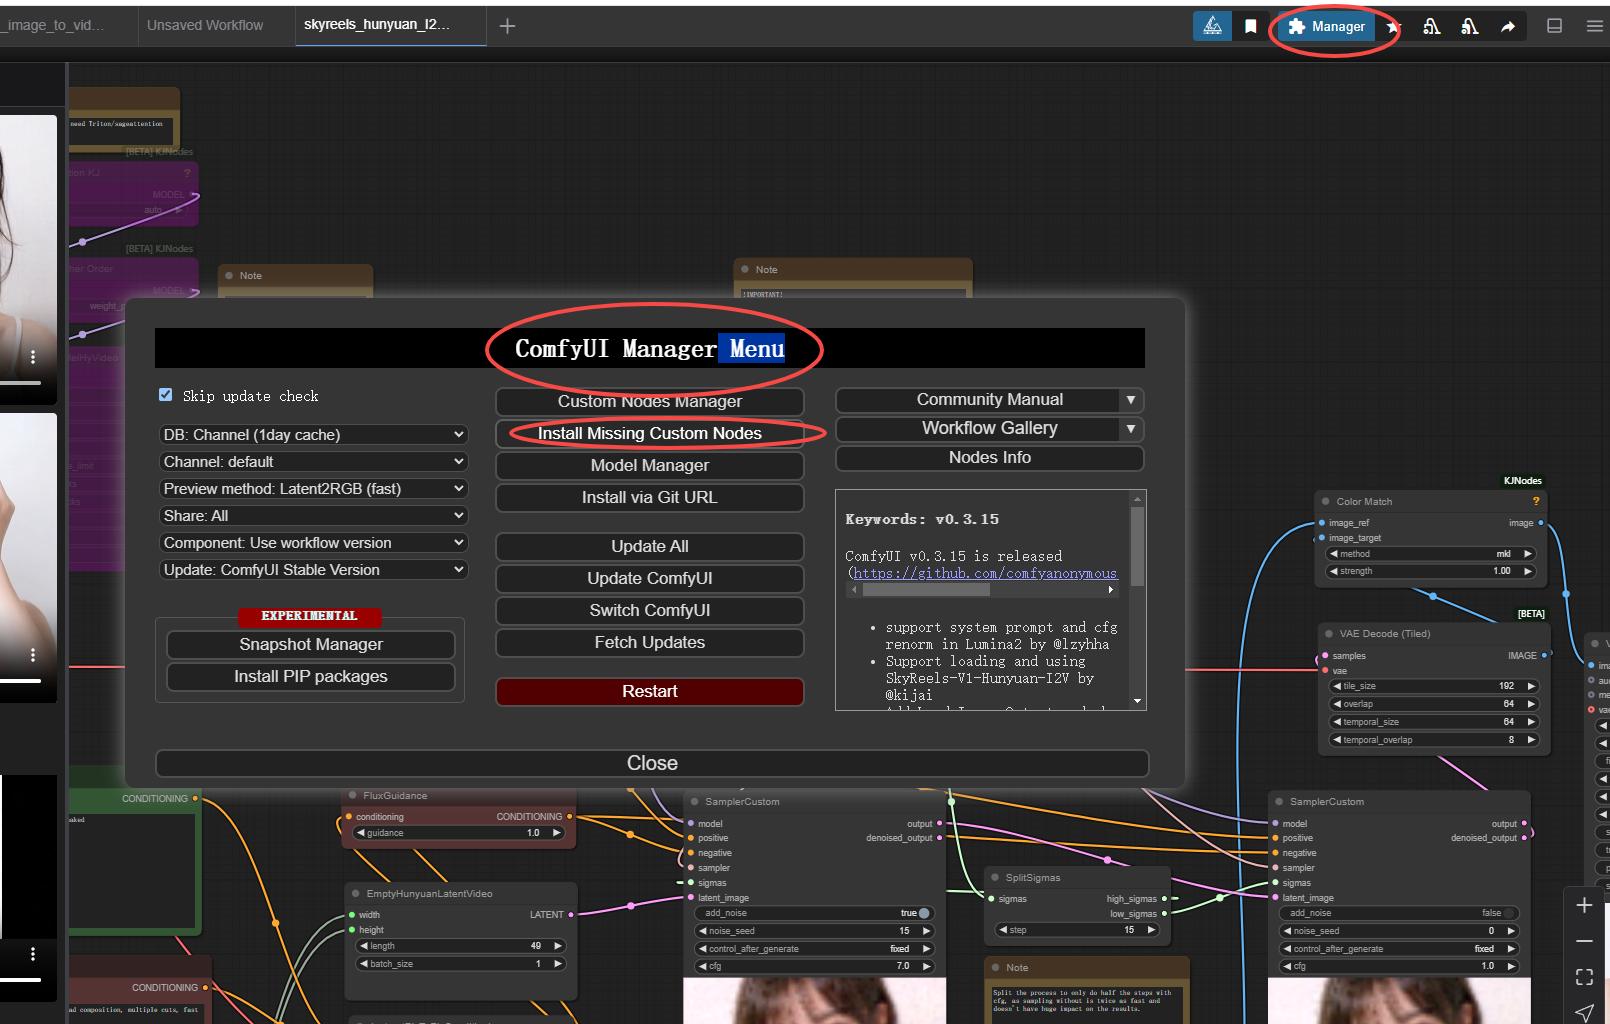Click the first vacuum cleaner toolbar icon
This screenshot has height=1024, width=1610.
[1432, 27]
